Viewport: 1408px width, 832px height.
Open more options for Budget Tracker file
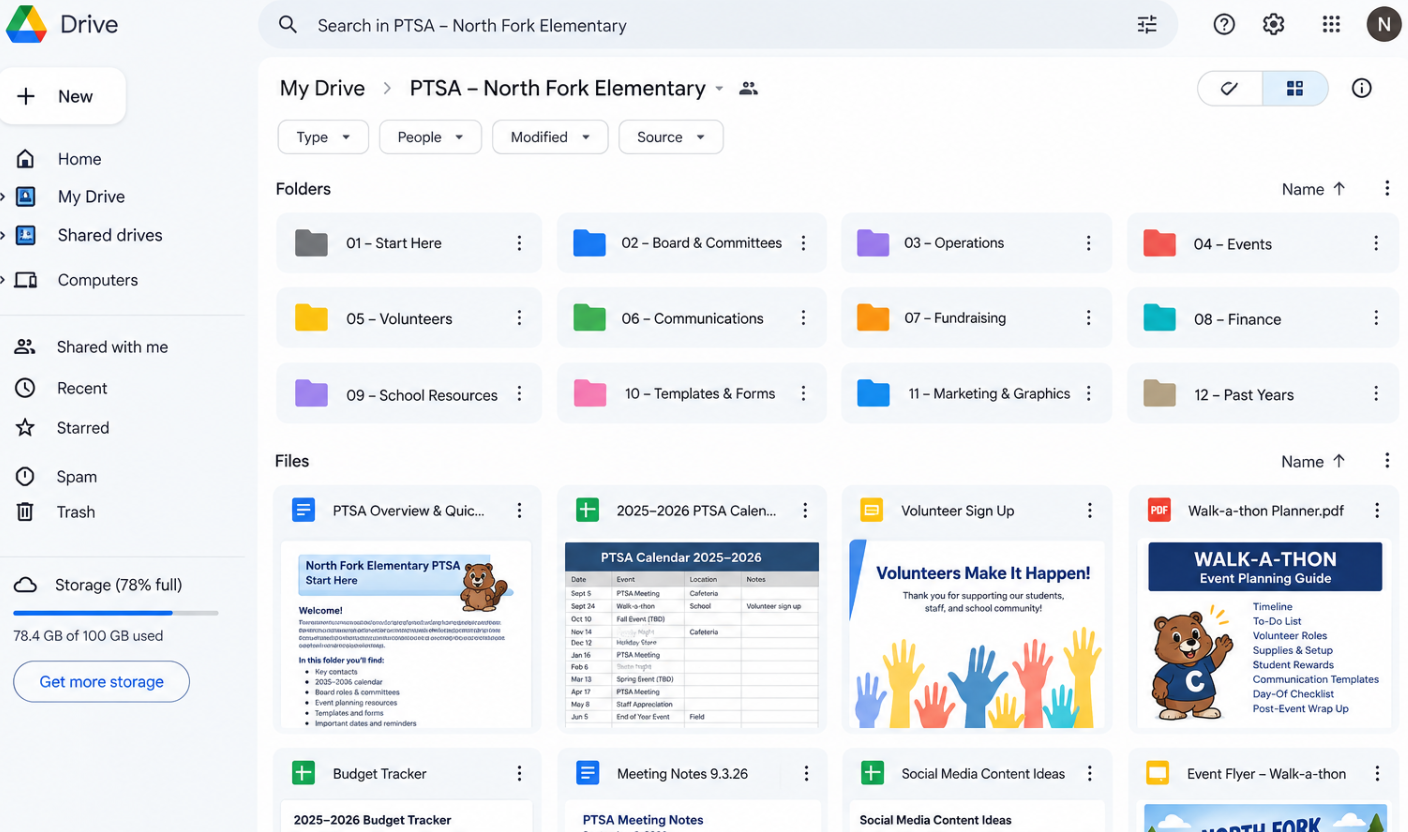pyautogui.click(x=519, y=773)
